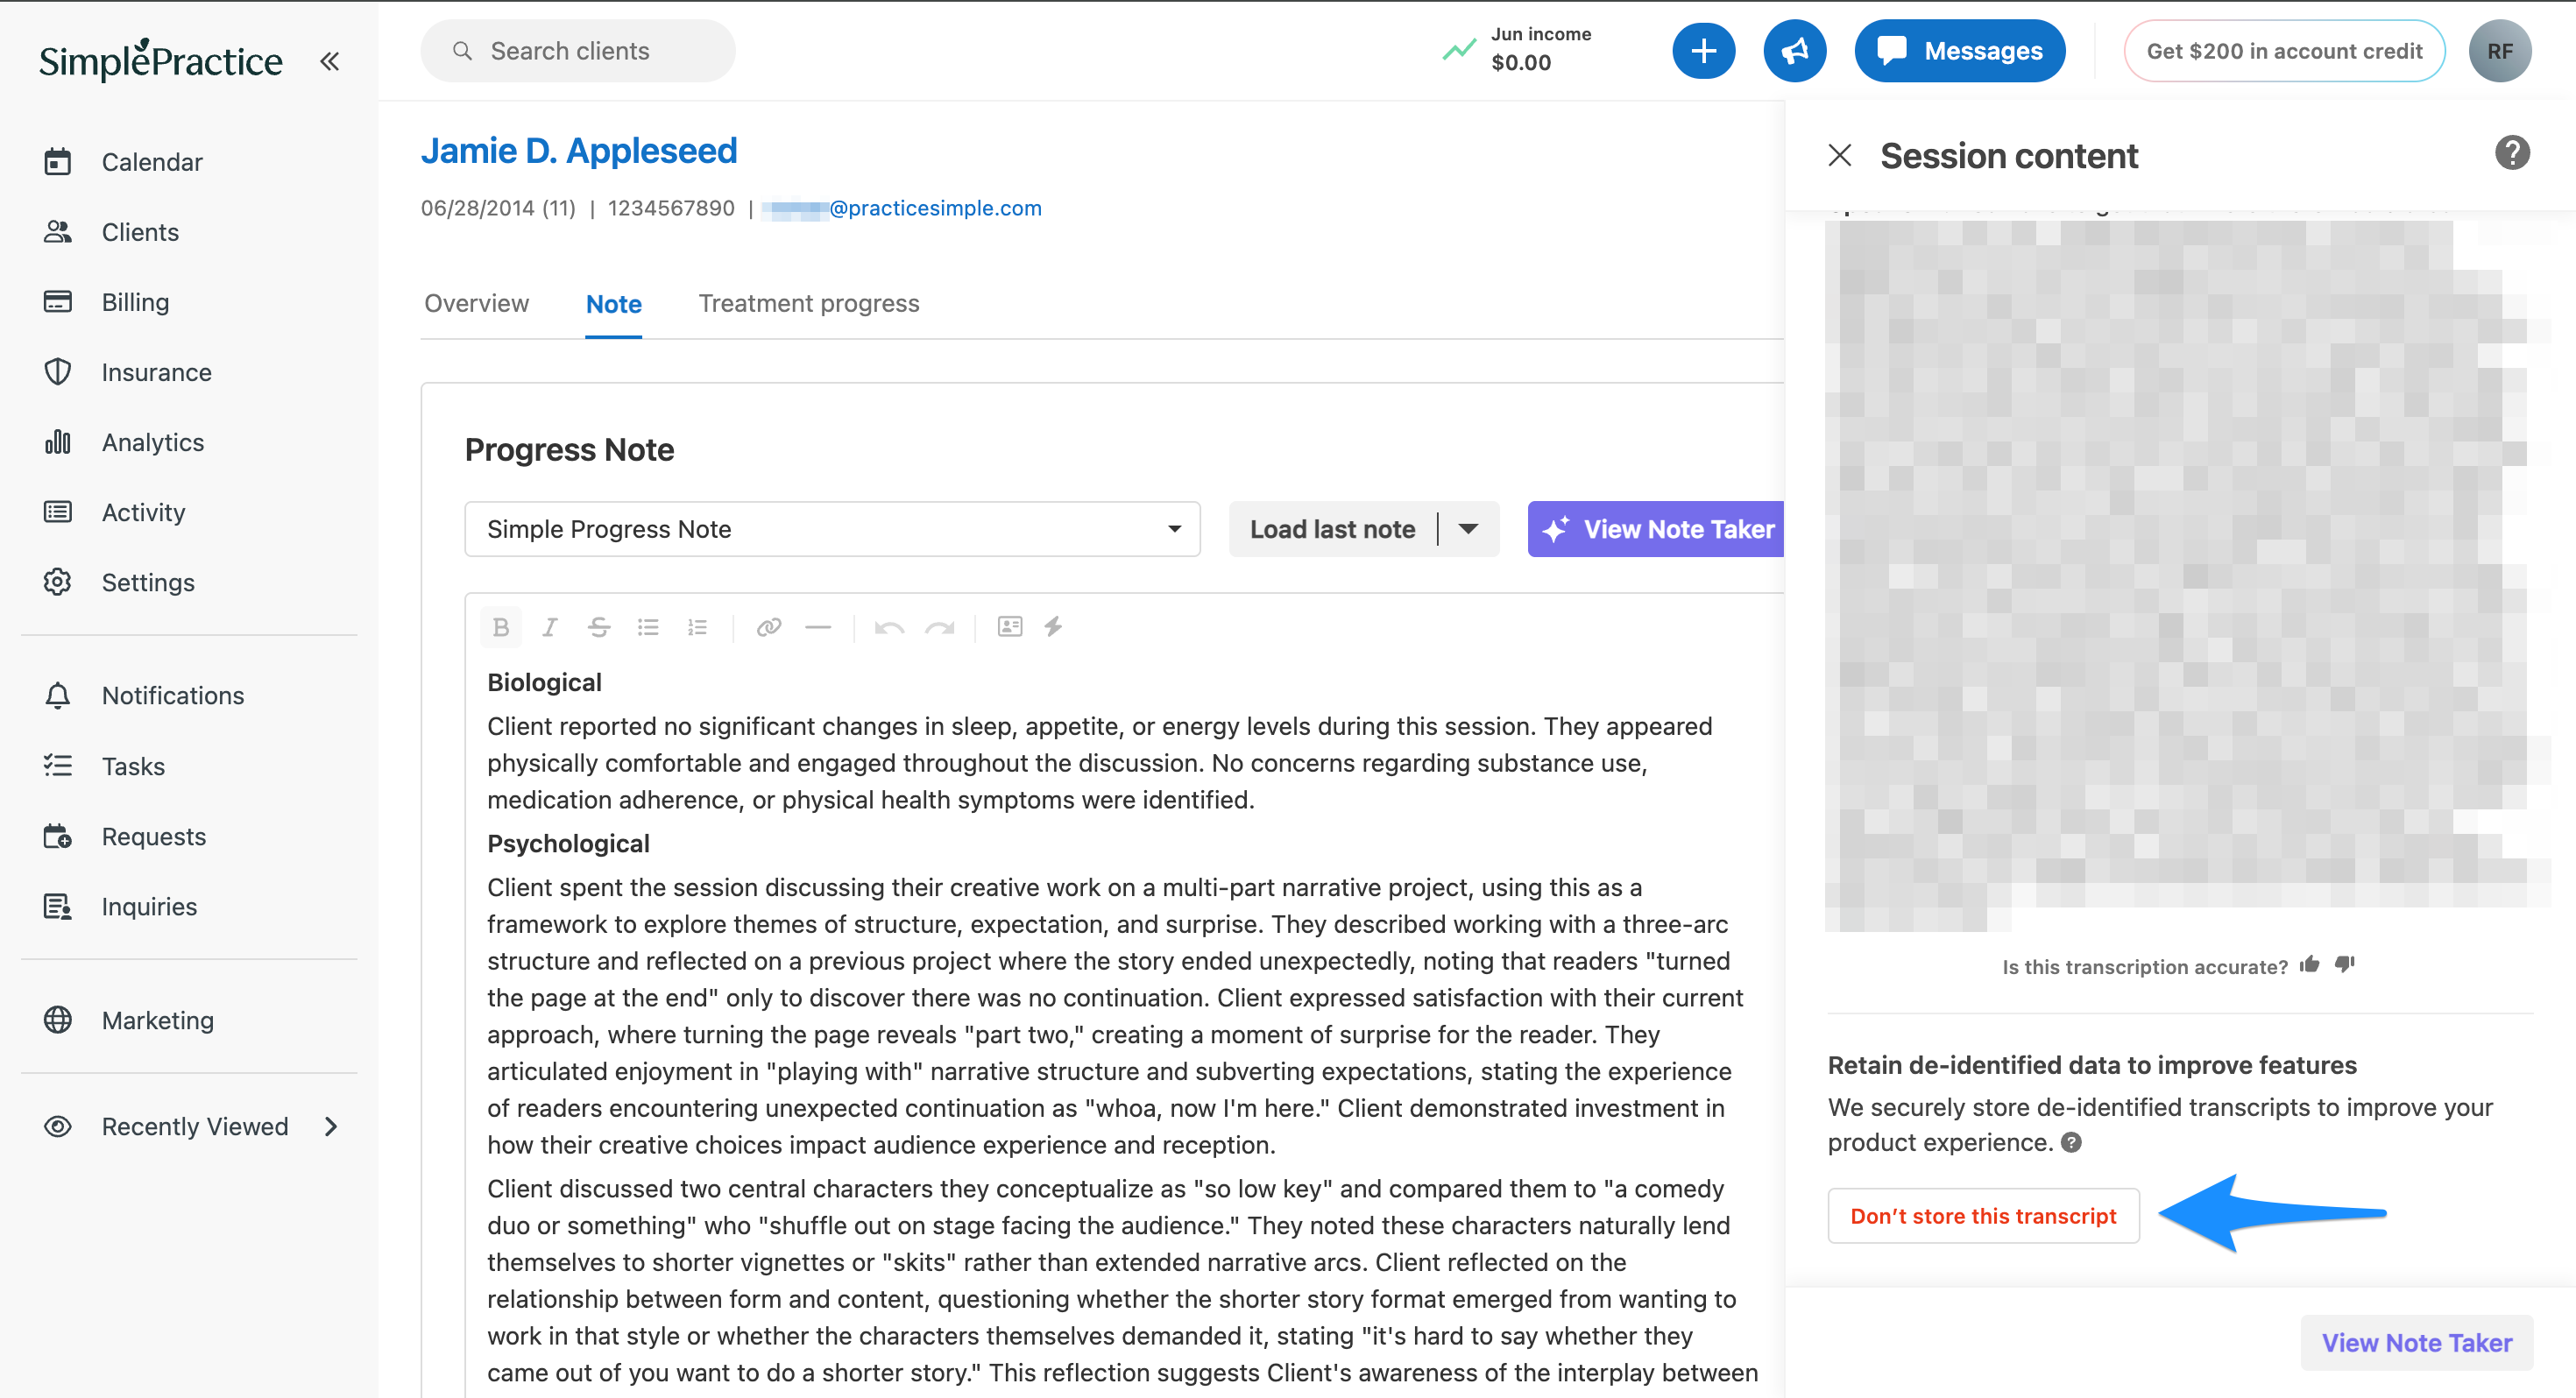Insert a link with the chain icon
Viewport: 2576px width, 1398px height.
[x=769, y=627]
